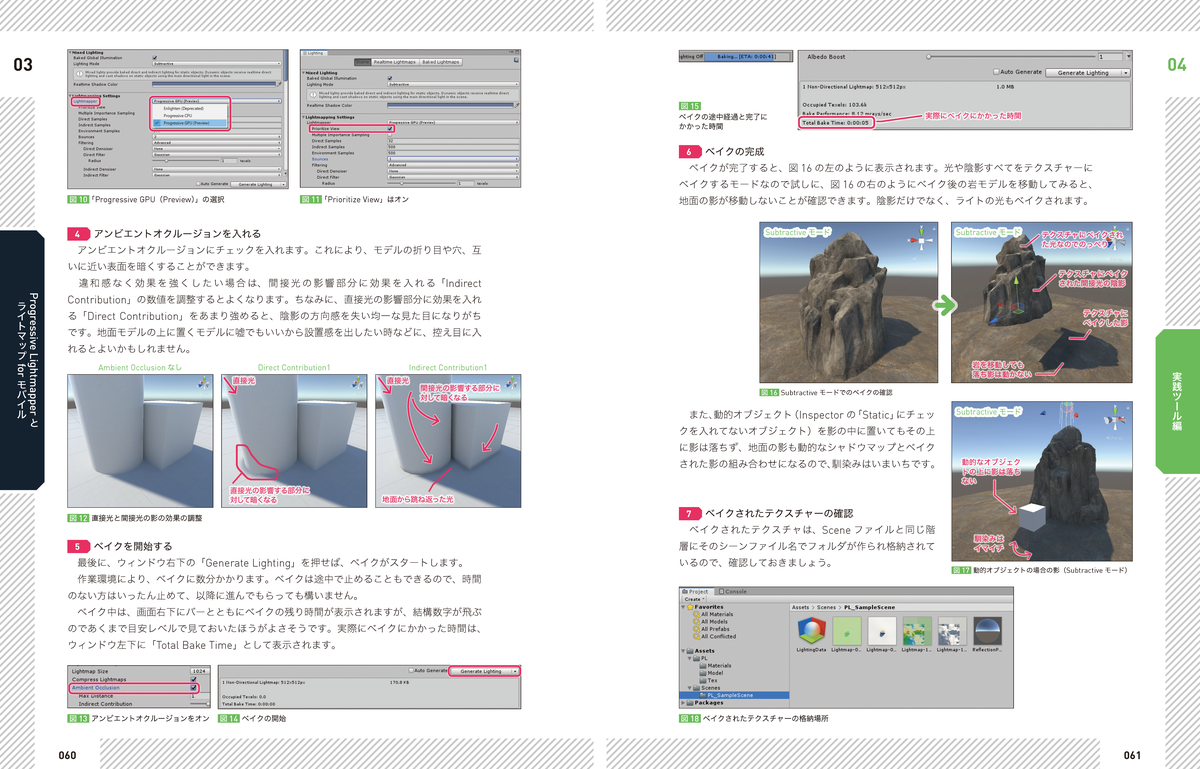Click the Realtime Shadow Color swatch in figure 11

tap(450, 105)
